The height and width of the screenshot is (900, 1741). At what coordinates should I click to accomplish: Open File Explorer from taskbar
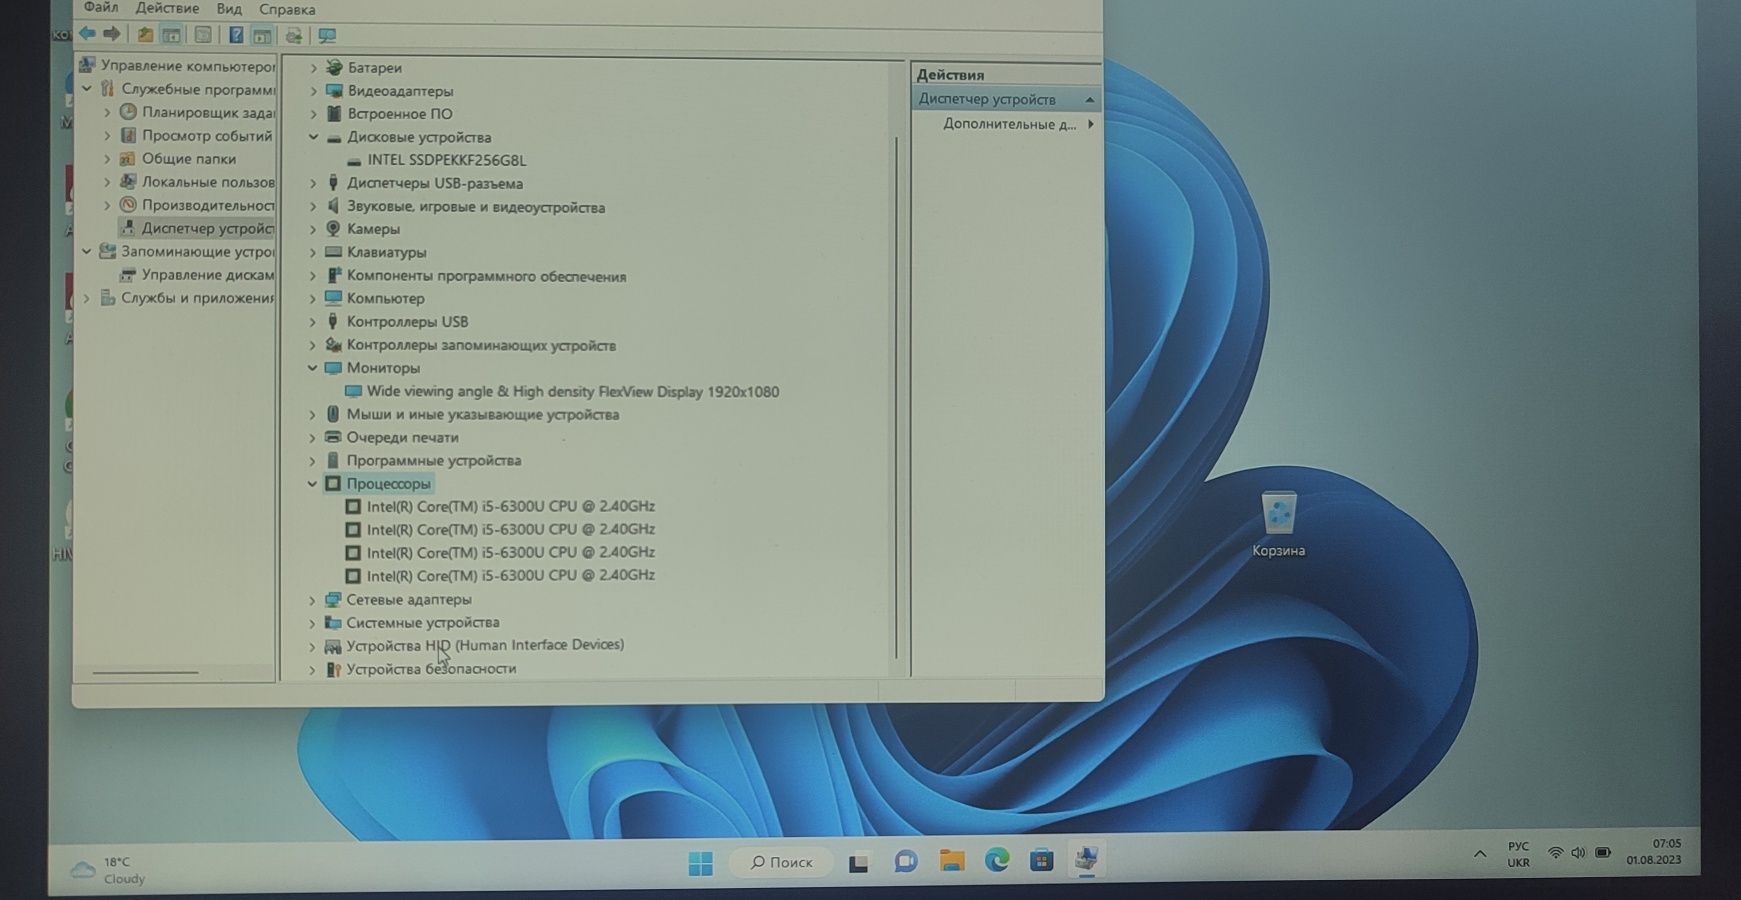(x=951, y=861)
